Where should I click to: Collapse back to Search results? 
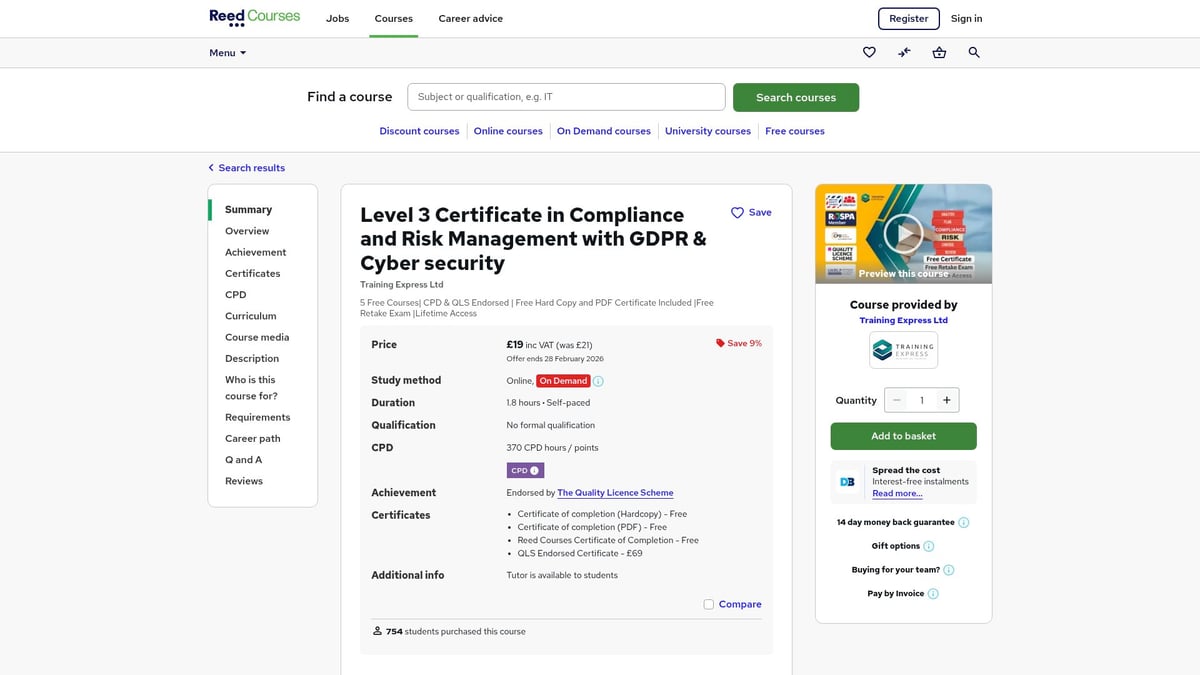[x=246, y=167]
